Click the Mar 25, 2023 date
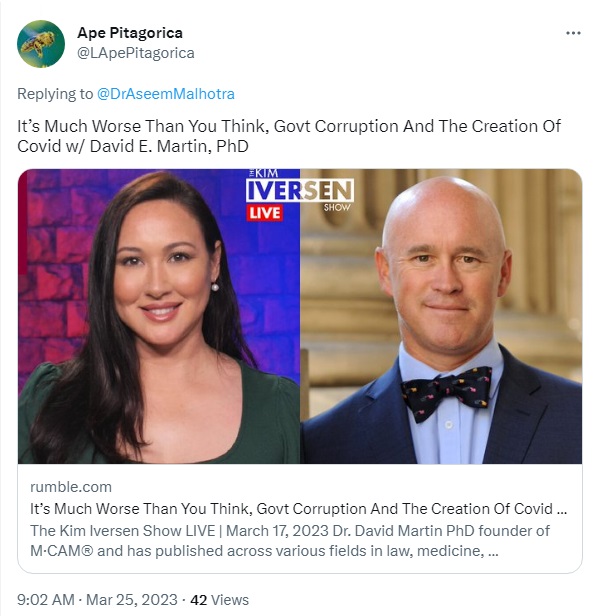599x616 pixels. tap(132, 600)
